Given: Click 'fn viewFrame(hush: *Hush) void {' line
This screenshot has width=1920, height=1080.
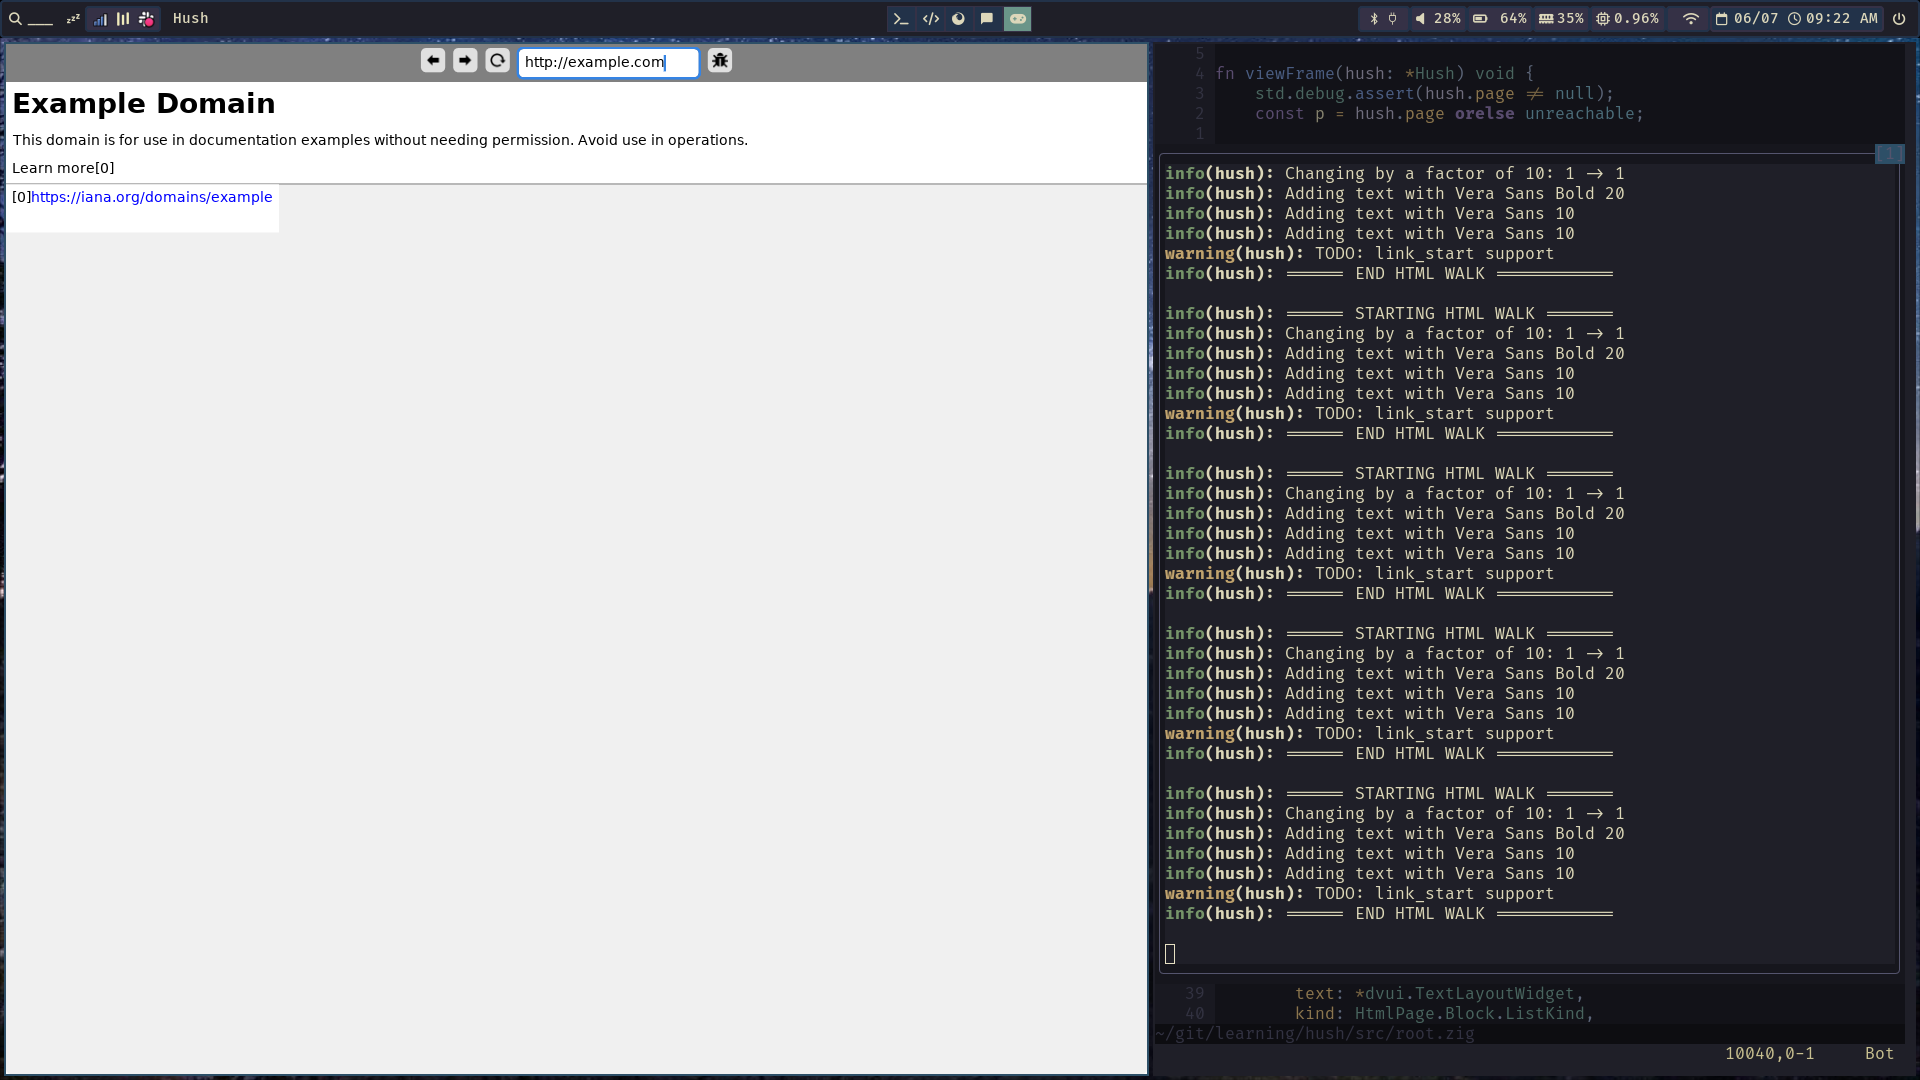Looking at the screenshot, I should [1374, 74].
